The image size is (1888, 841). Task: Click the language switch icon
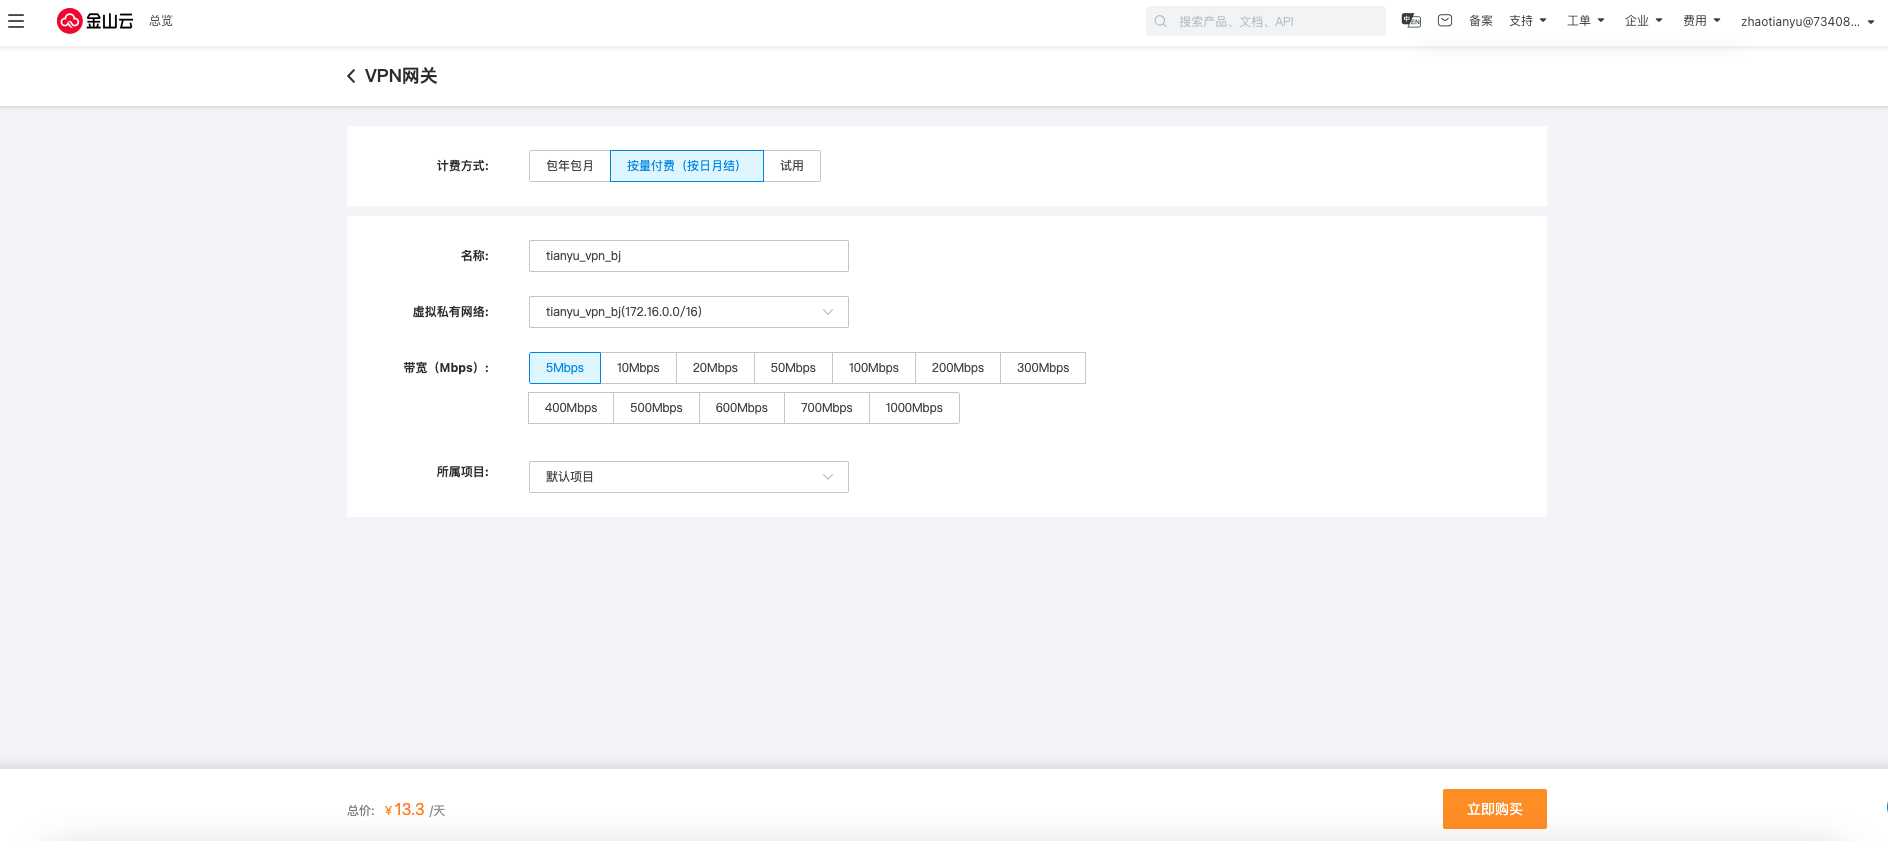[x=1411, y=21]
